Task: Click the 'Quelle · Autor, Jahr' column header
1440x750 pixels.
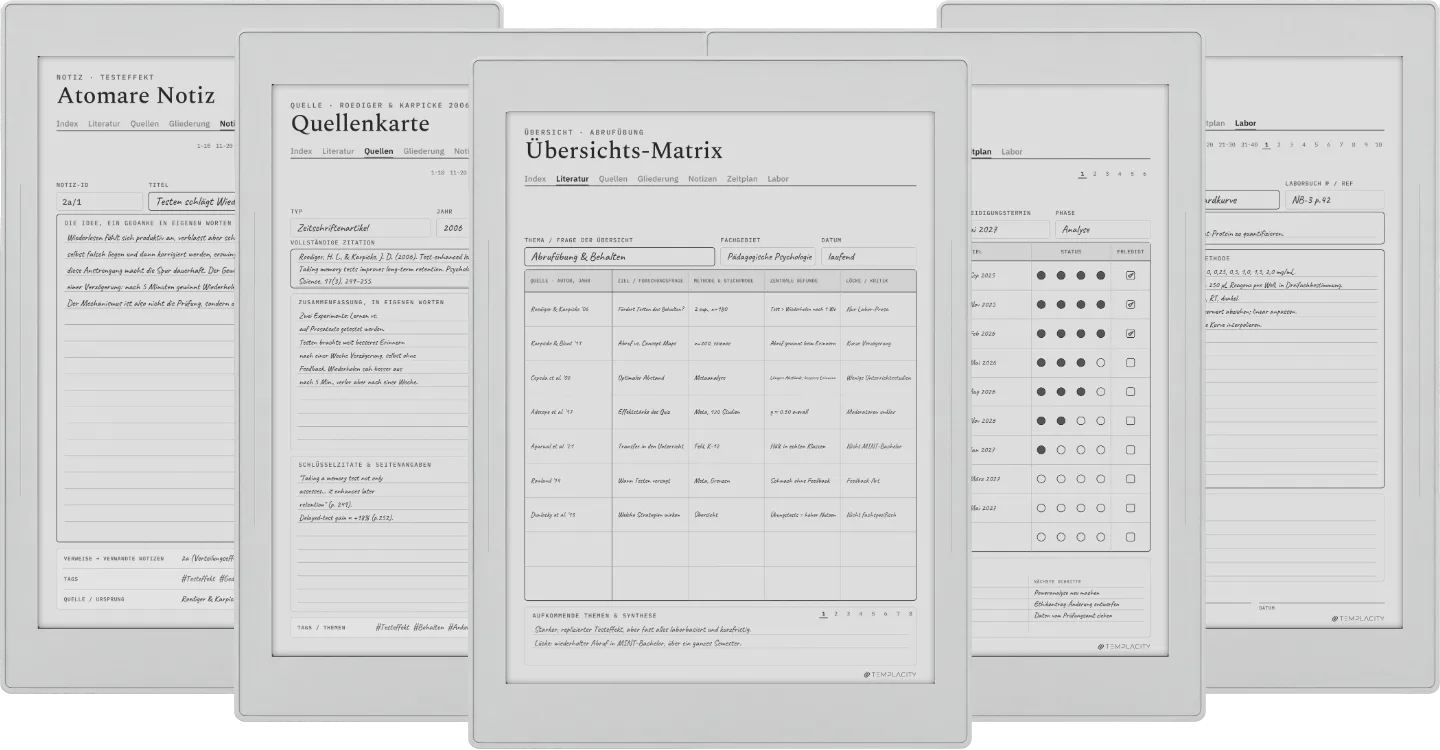Action: pyautogui.click(x=568, y=281)
